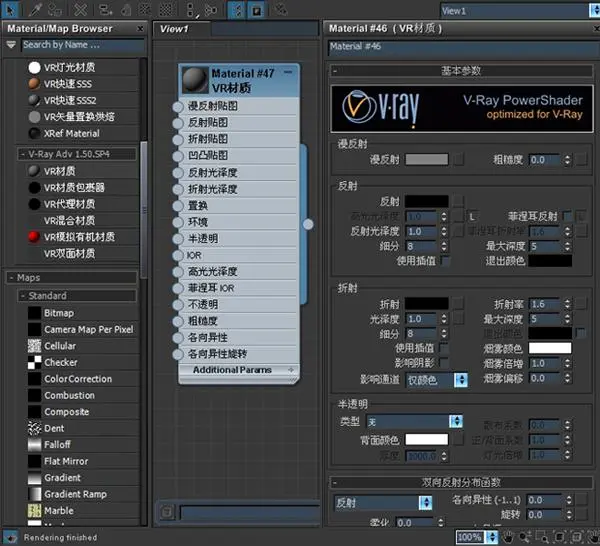This screenshot has width=600, height=546.
Task: Click the Checker map icon
Action: (34, 362)
